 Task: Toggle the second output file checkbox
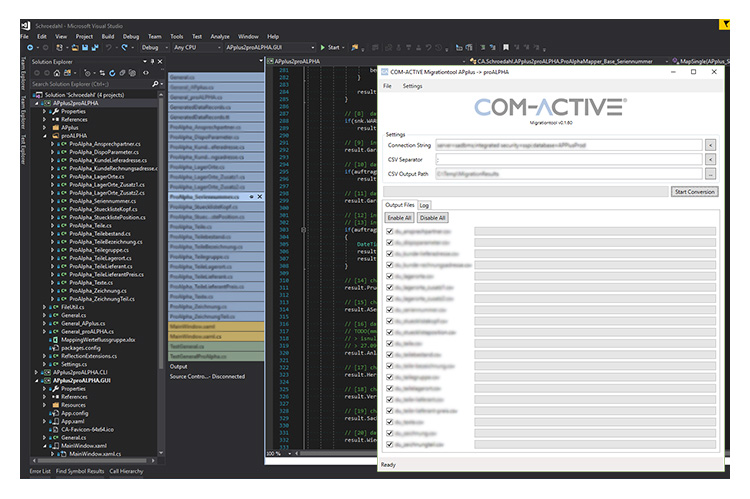(x=389, y=242)
